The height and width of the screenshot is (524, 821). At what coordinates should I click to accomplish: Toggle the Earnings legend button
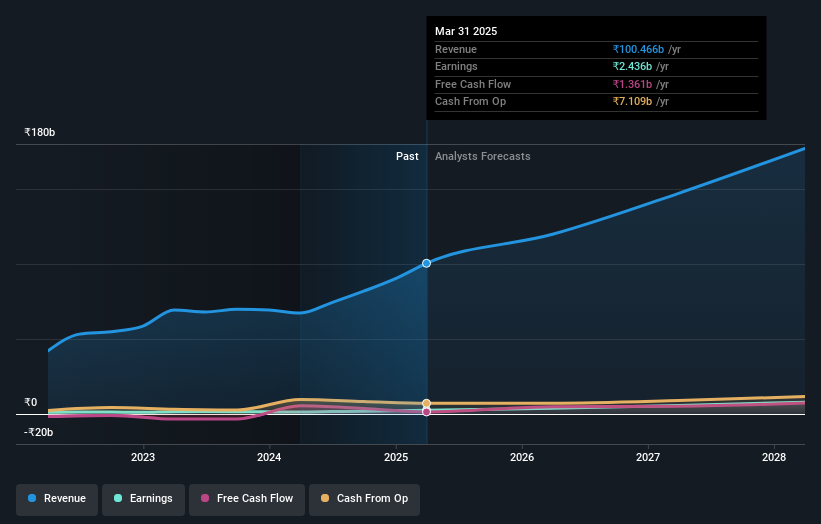click(143, 499)
